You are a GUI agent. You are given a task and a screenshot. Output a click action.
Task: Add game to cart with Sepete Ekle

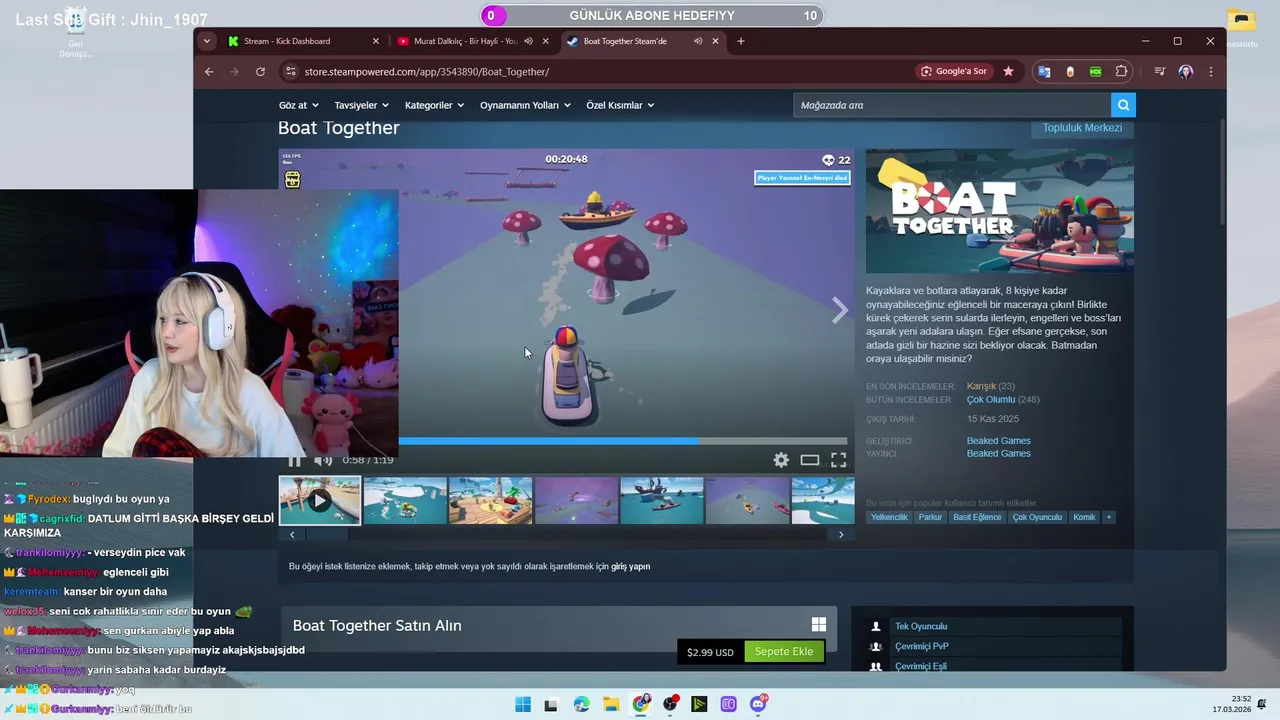point(784,652)
